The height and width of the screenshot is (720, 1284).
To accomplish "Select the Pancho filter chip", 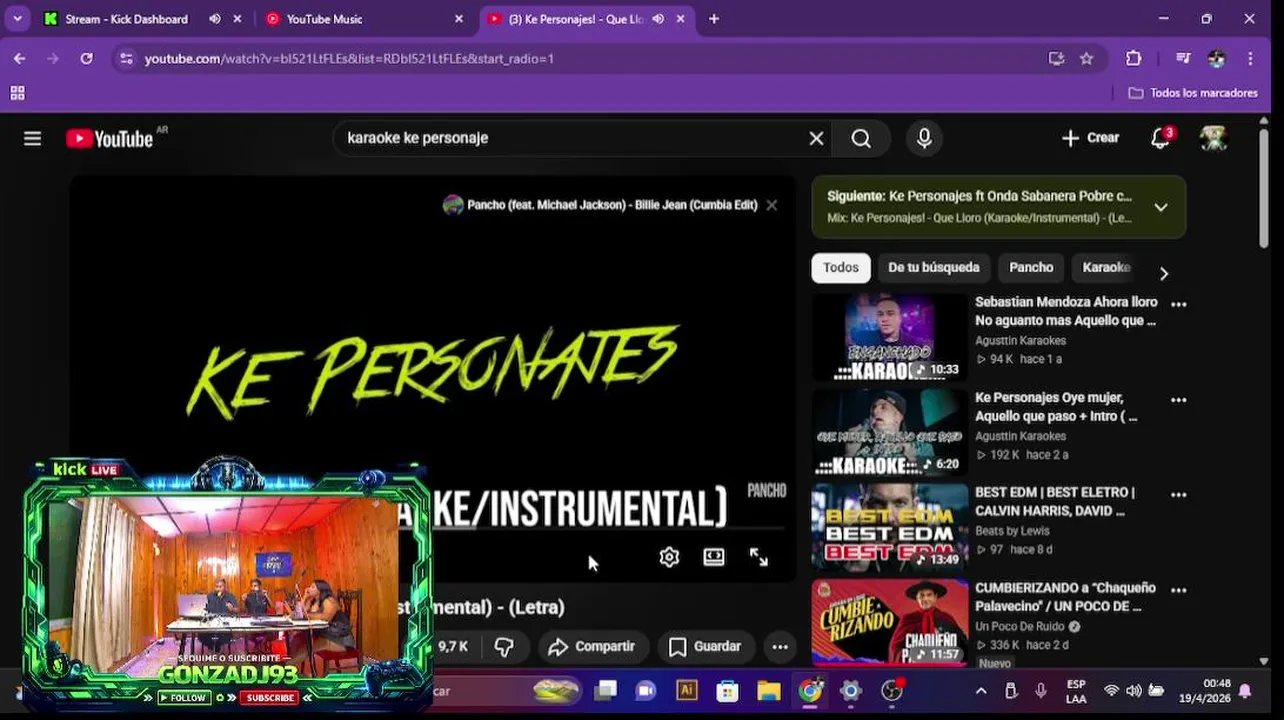I will 1031,268.
